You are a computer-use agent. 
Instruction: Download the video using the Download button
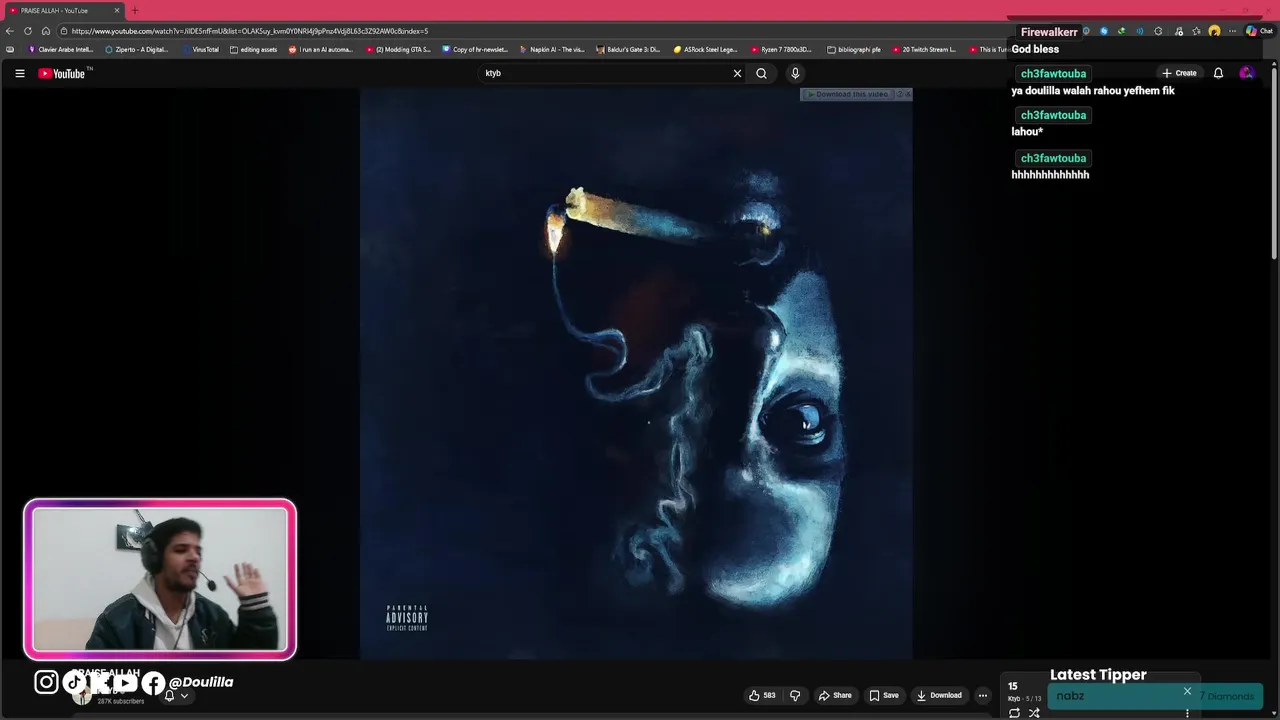(939, 695)
